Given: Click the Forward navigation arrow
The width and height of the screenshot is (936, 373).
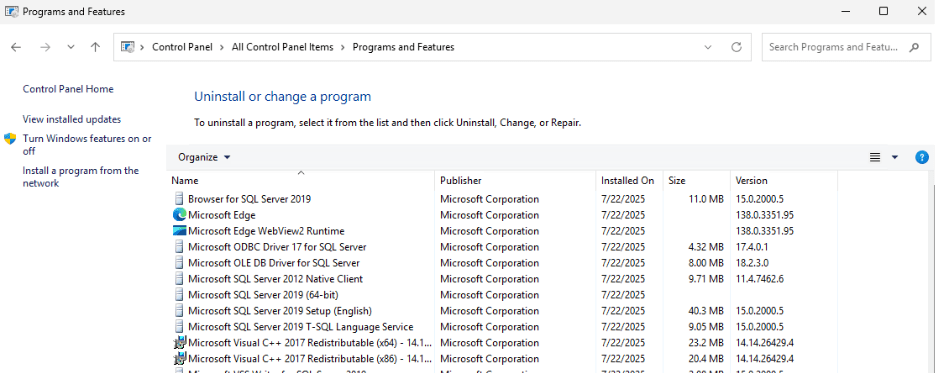Looking at the screenshot, I should coord(45,47).
